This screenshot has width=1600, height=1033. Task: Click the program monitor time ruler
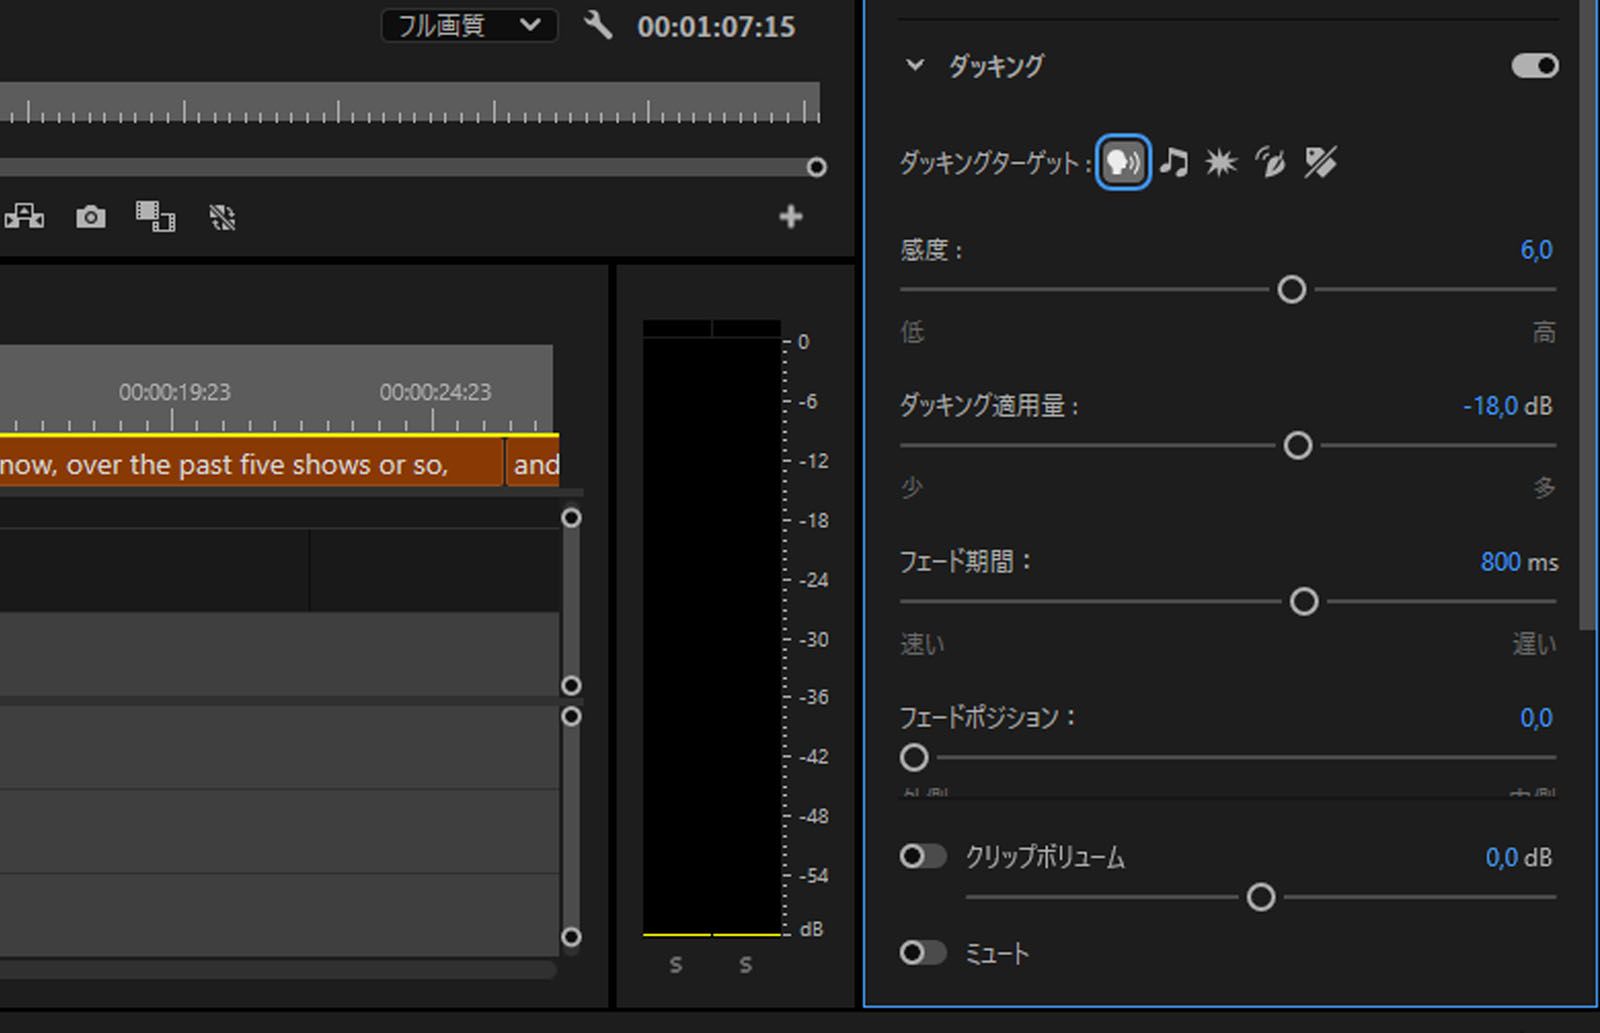(x=410, y=103)
